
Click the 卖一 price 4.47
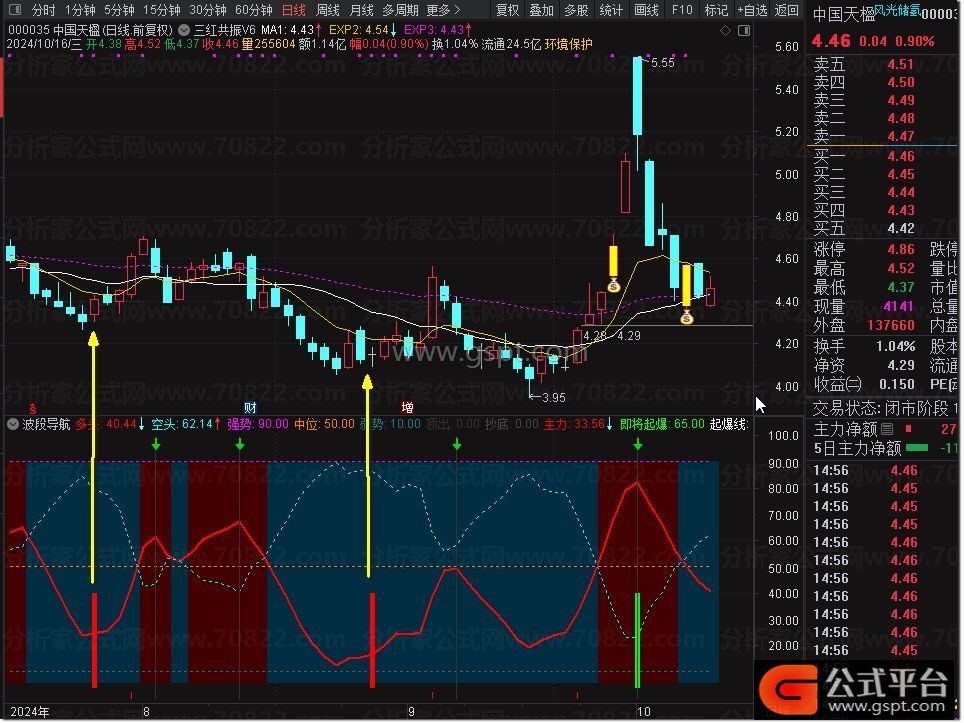click(x=901, y=136)
